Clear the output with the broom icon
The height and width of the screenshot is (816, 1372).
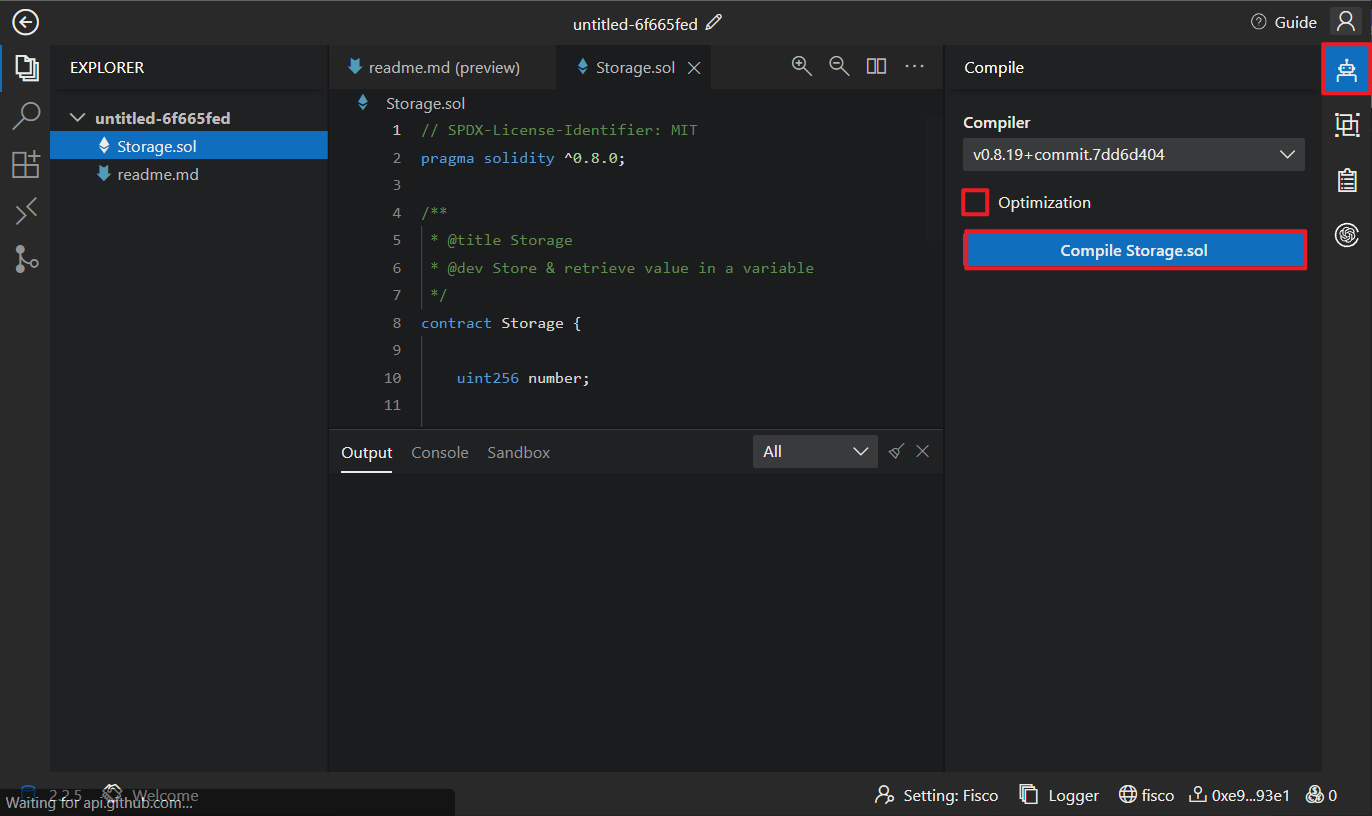click(896, 451)
